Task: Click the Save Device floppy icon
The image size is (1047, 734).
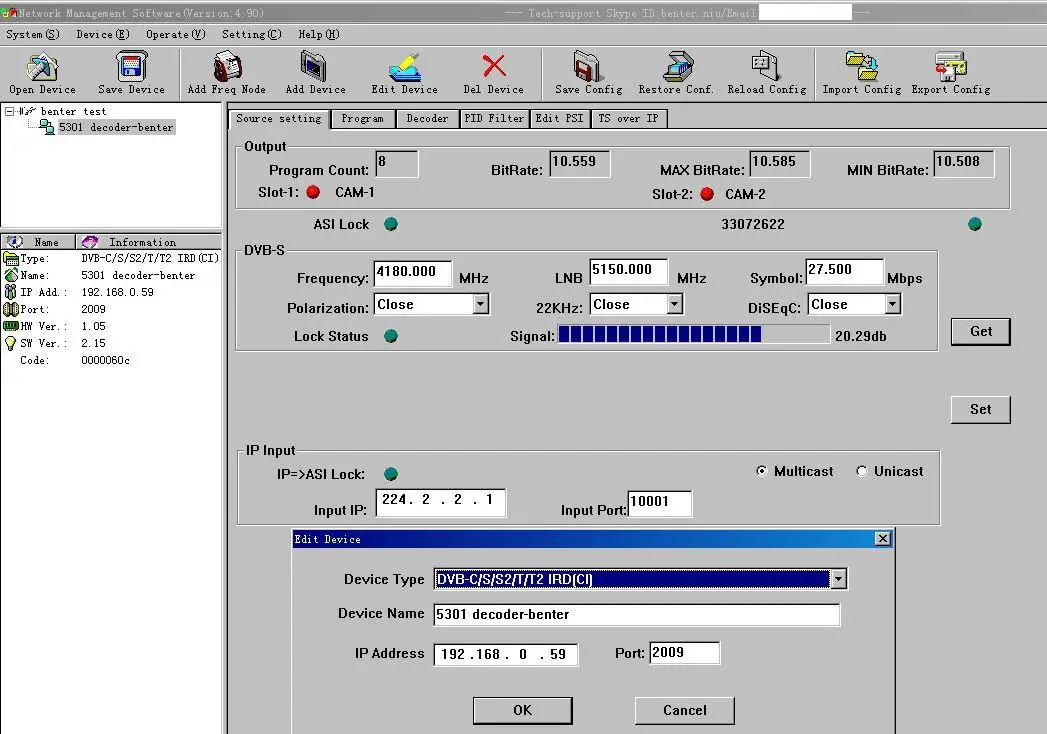Action: (131, 68)
